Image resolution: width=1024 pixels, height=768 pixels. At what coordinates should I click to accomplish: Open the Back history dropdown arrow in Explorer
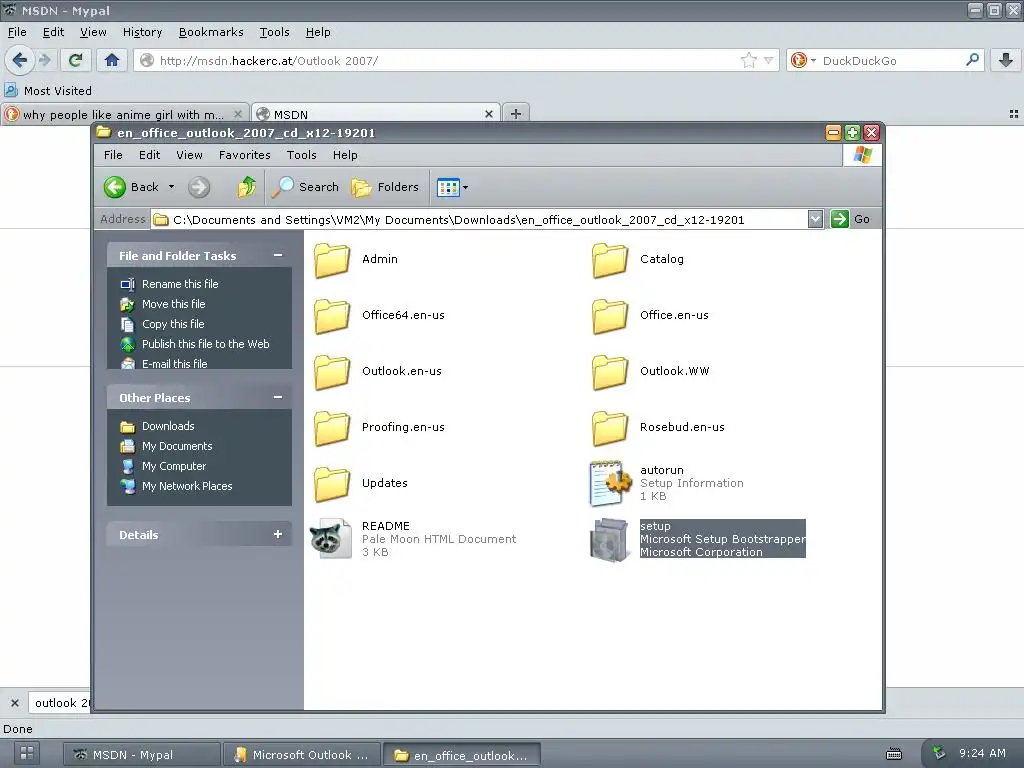[171, 187]
